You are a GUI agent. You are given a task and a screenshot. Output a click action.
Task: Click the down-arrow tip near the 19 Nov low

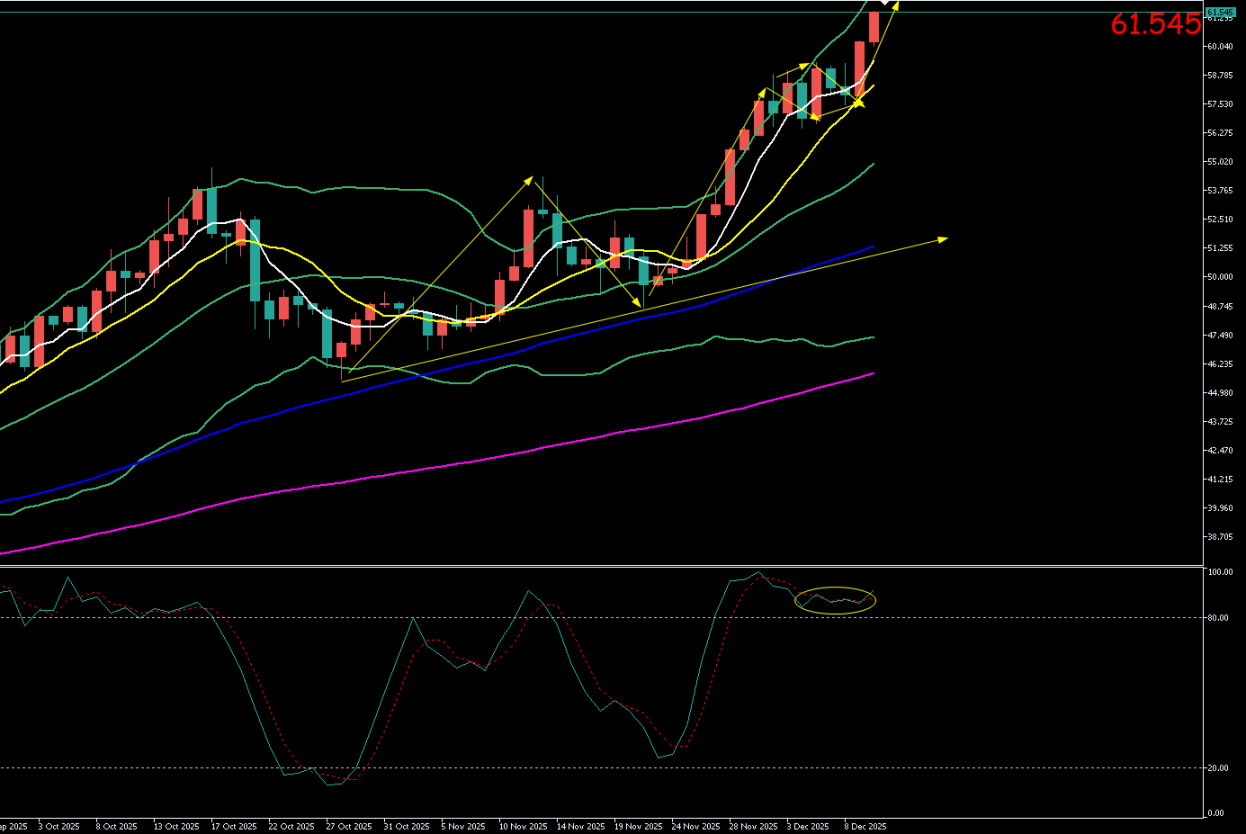pos(637,303)
